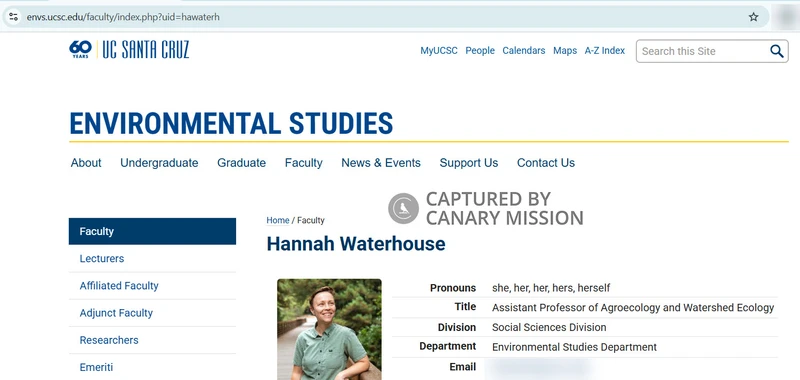This screenshot has height=380, width=800.
Task: Select Lecturers in the sidebar
Action: (x=152, y=259)
